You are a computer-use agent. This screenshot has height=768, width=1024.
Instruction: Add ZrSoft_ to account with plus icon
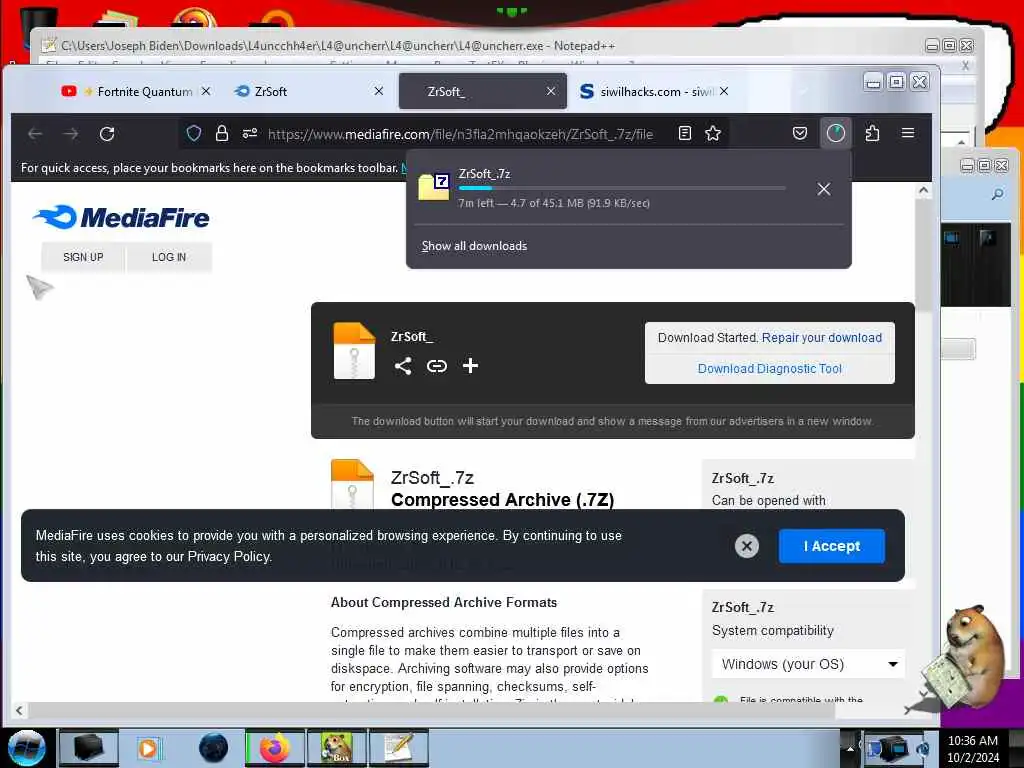[x=470, y=366]
